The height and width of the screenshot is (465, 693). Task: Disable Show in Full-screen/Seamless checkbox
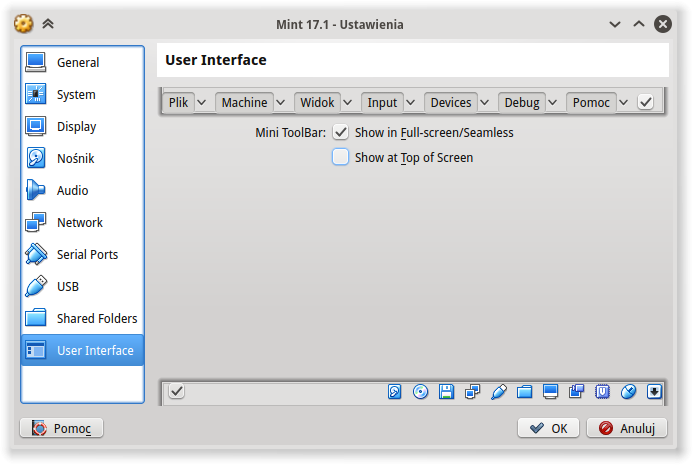click(340, 132)
